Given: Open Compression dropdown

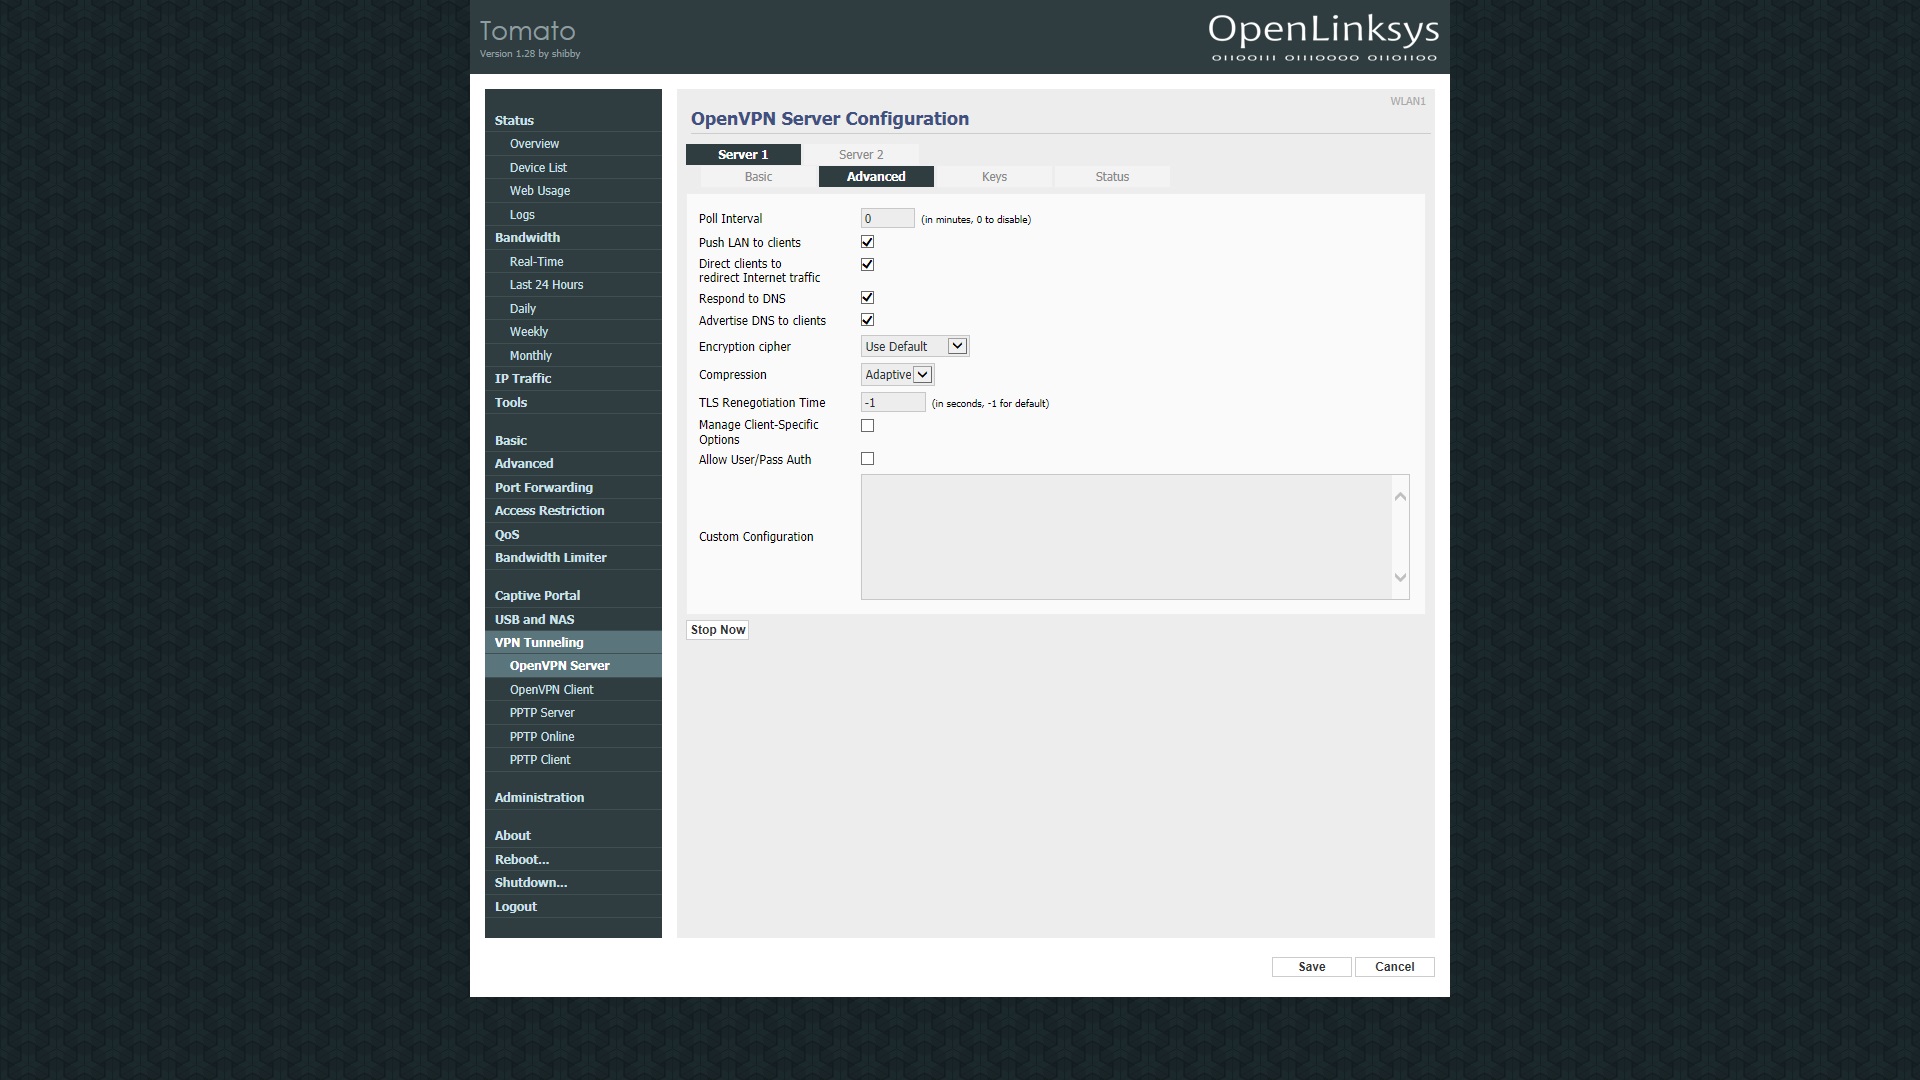Looking at the screenshot, I should click(897, 375).
